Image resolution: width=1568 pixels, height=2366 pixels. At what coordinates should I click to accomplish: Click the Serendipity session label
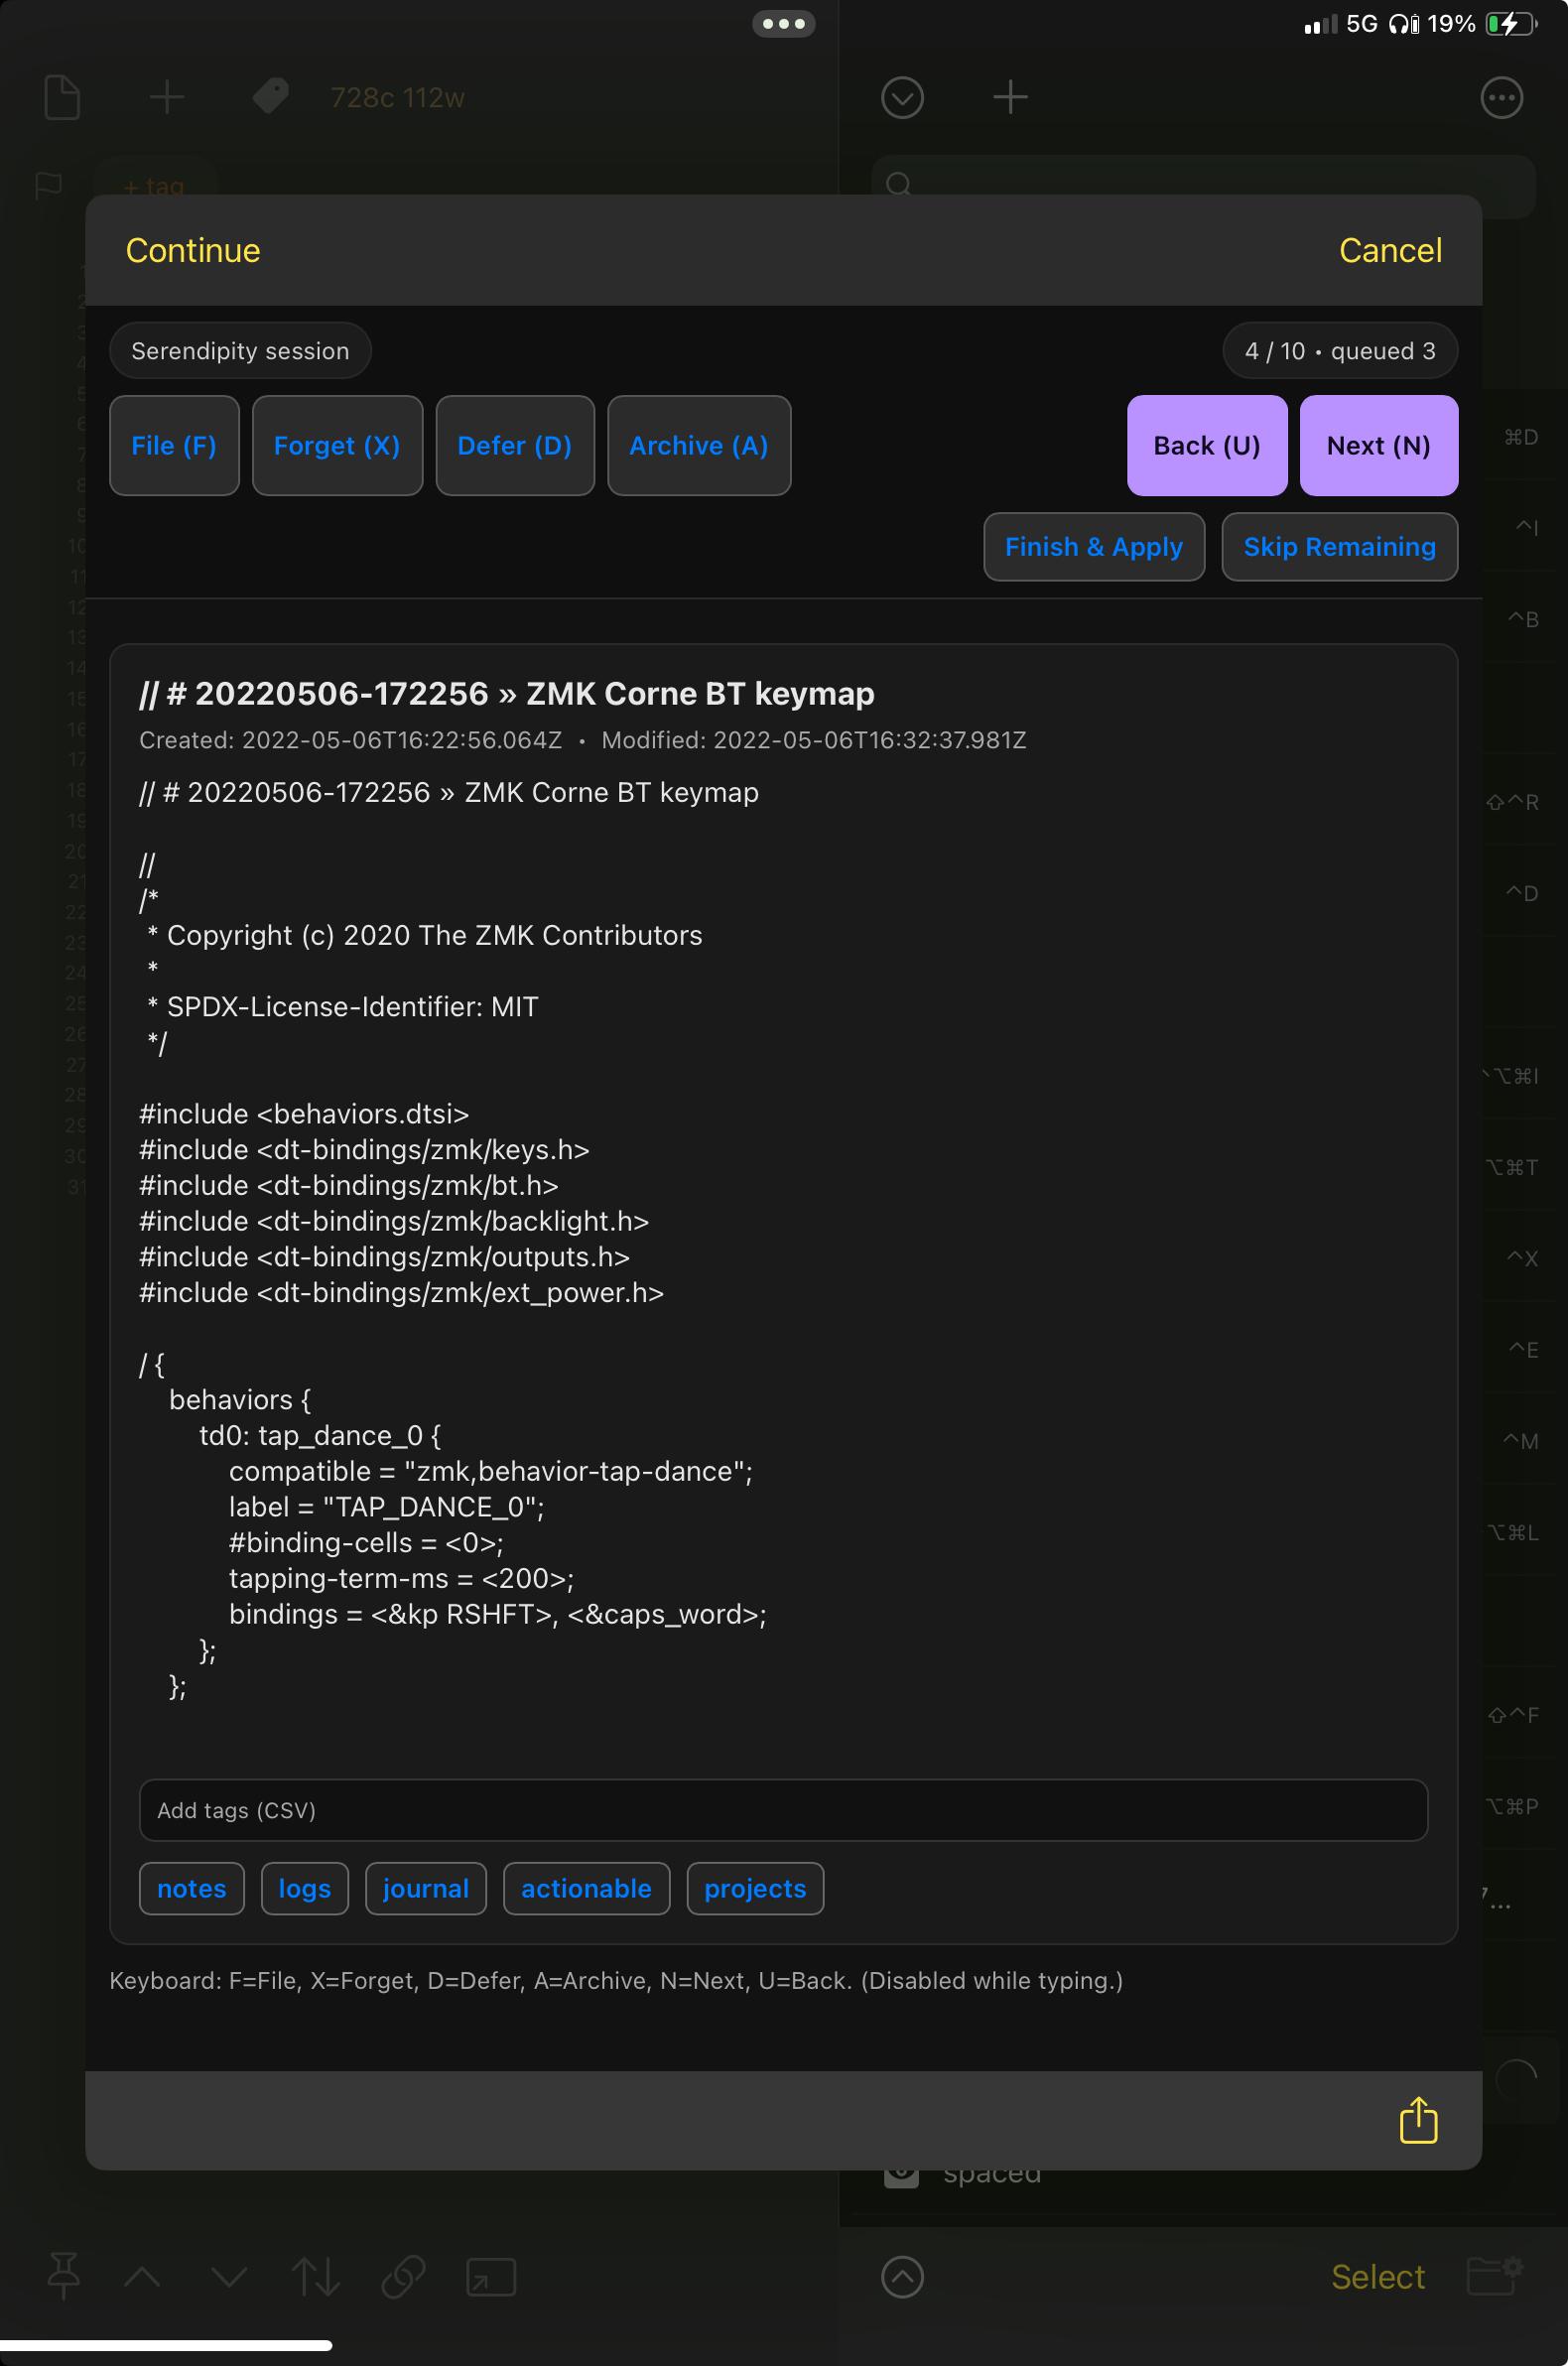240,351
